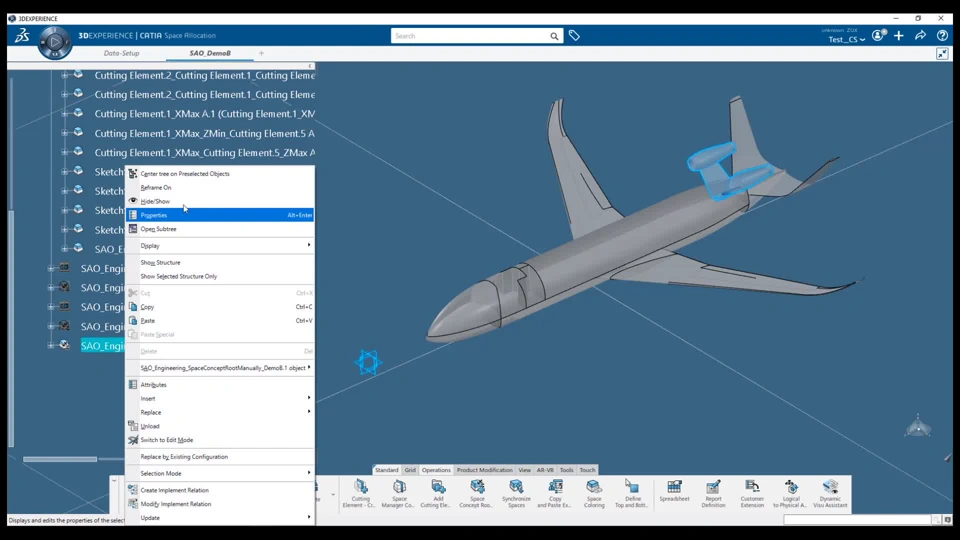Click the share arrow icon in the top bar

tap(920, 36)
